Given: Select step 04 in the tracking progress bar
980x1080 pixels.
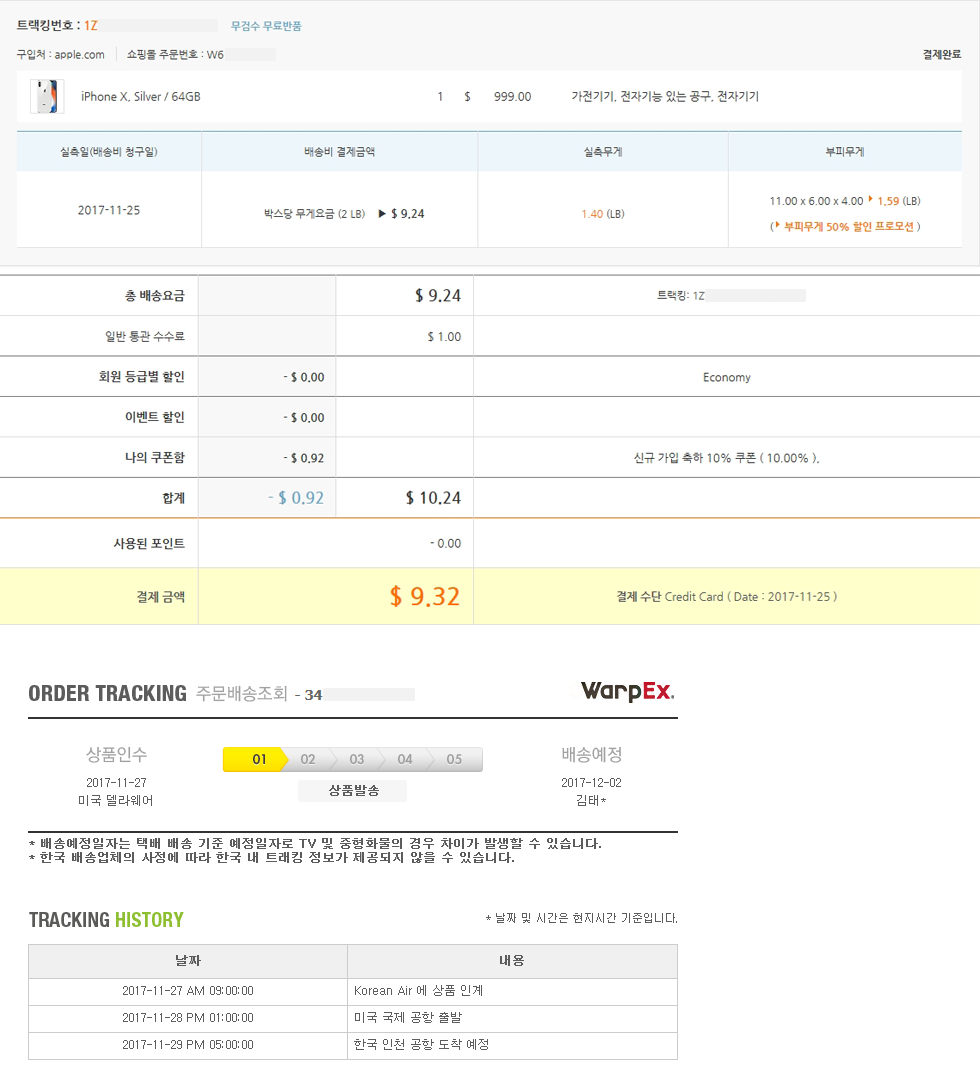Looking at the screenshot, I should [405, 759].
